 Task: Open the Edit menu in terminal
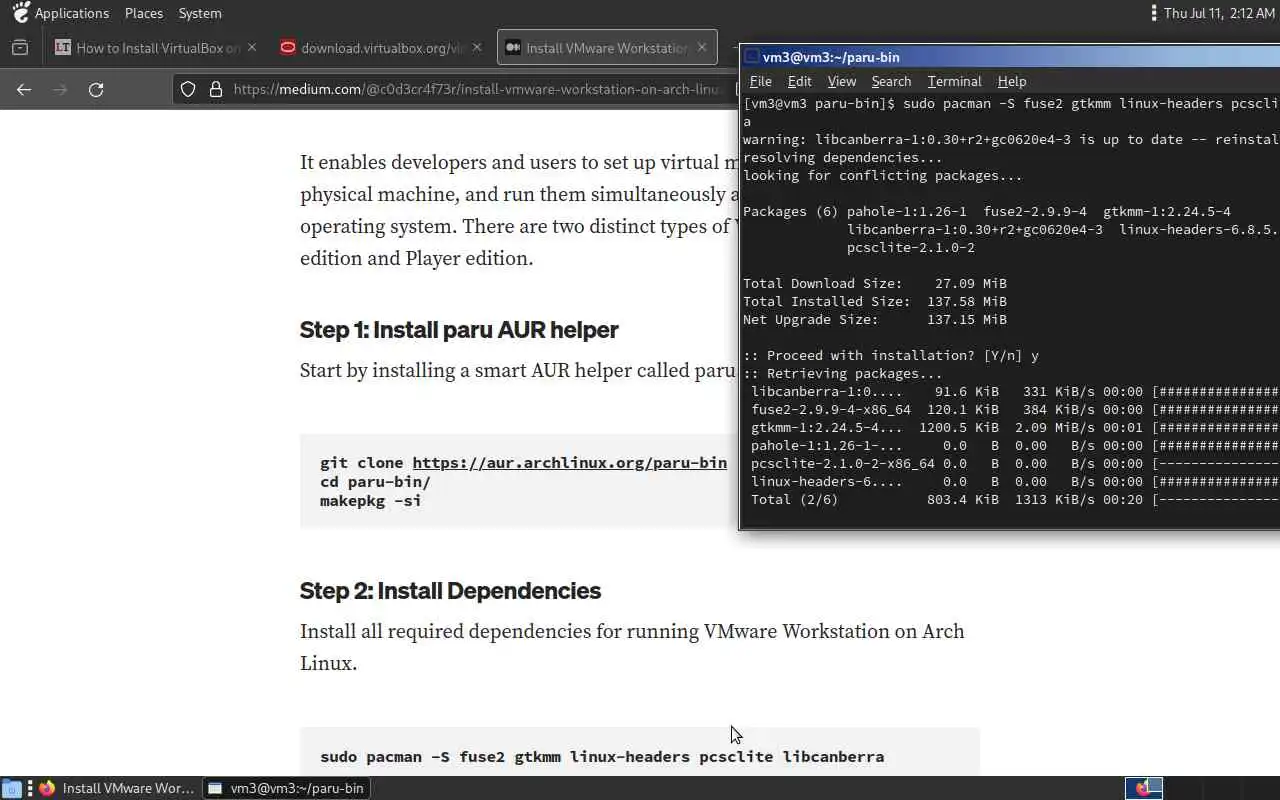point(799,81)
